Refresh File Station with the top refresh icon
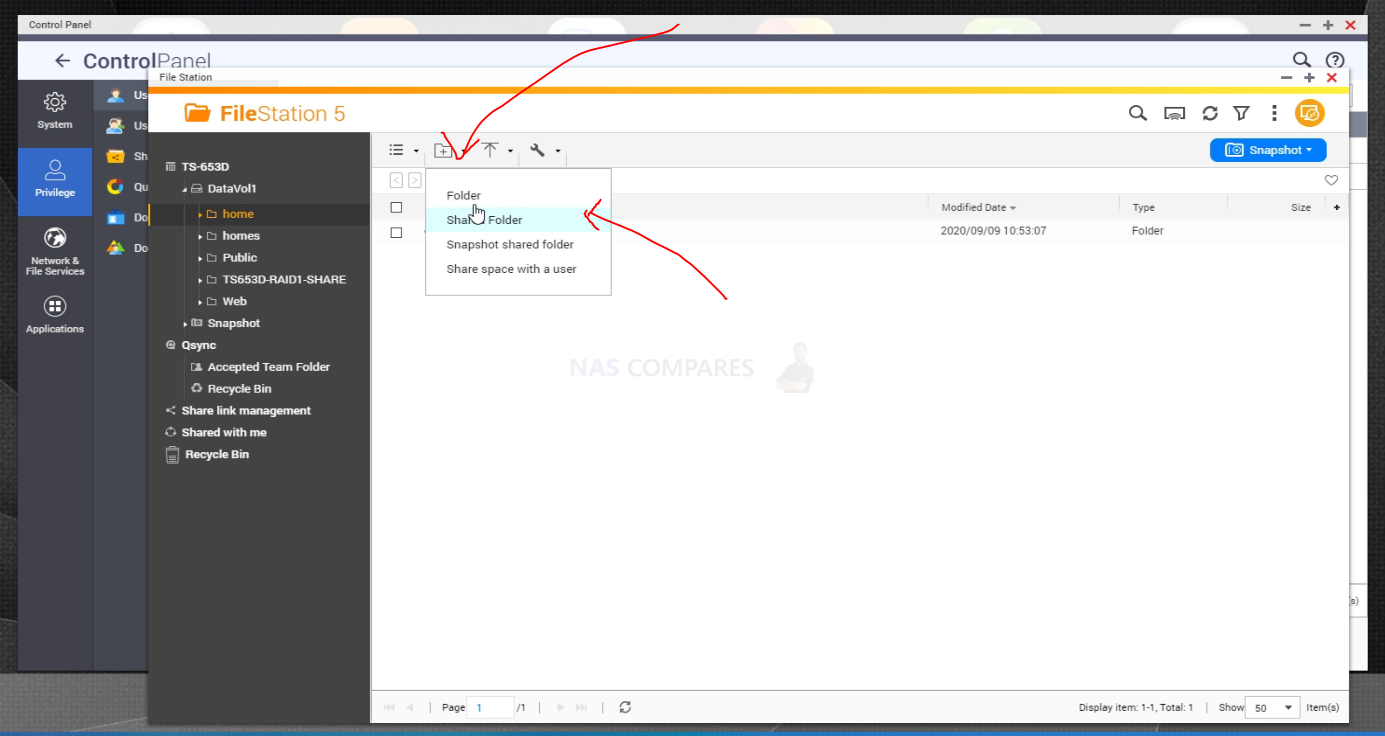The image size is (1385, 736). pyautogui.click(x=1210, y=113)
